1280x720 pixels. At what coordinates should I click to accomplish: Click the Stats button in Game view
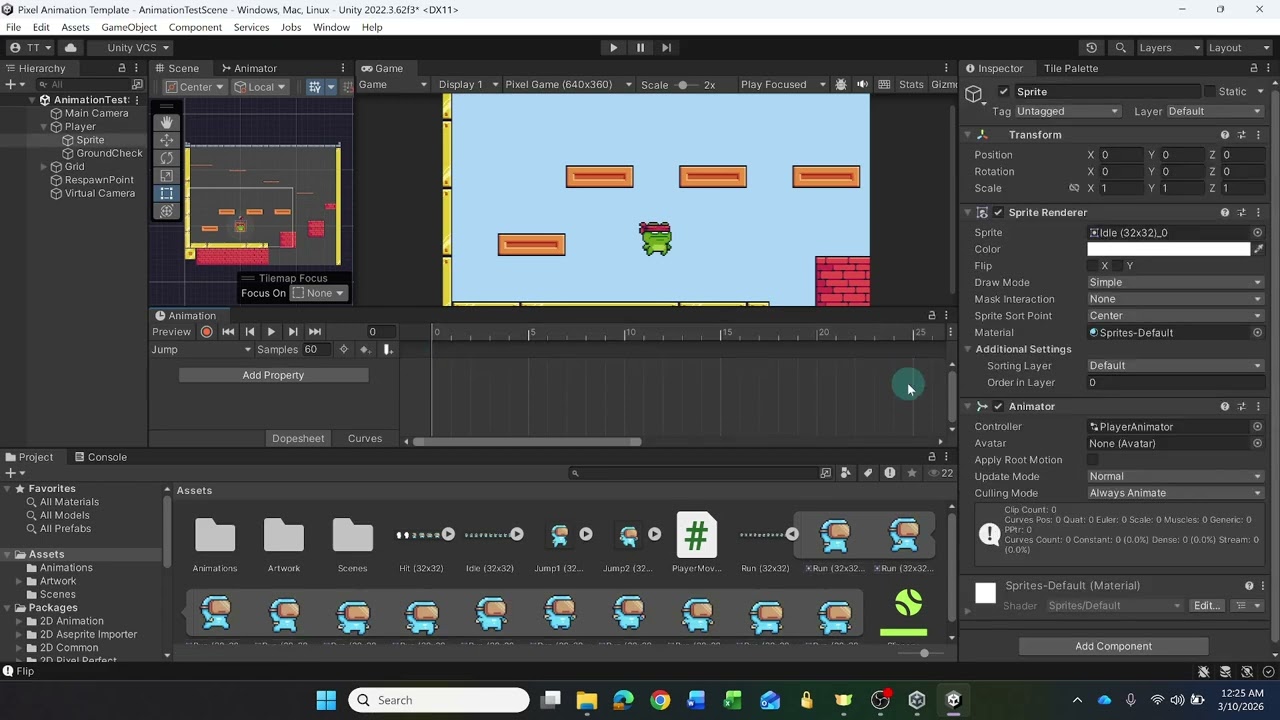click(x=911, y=84)
